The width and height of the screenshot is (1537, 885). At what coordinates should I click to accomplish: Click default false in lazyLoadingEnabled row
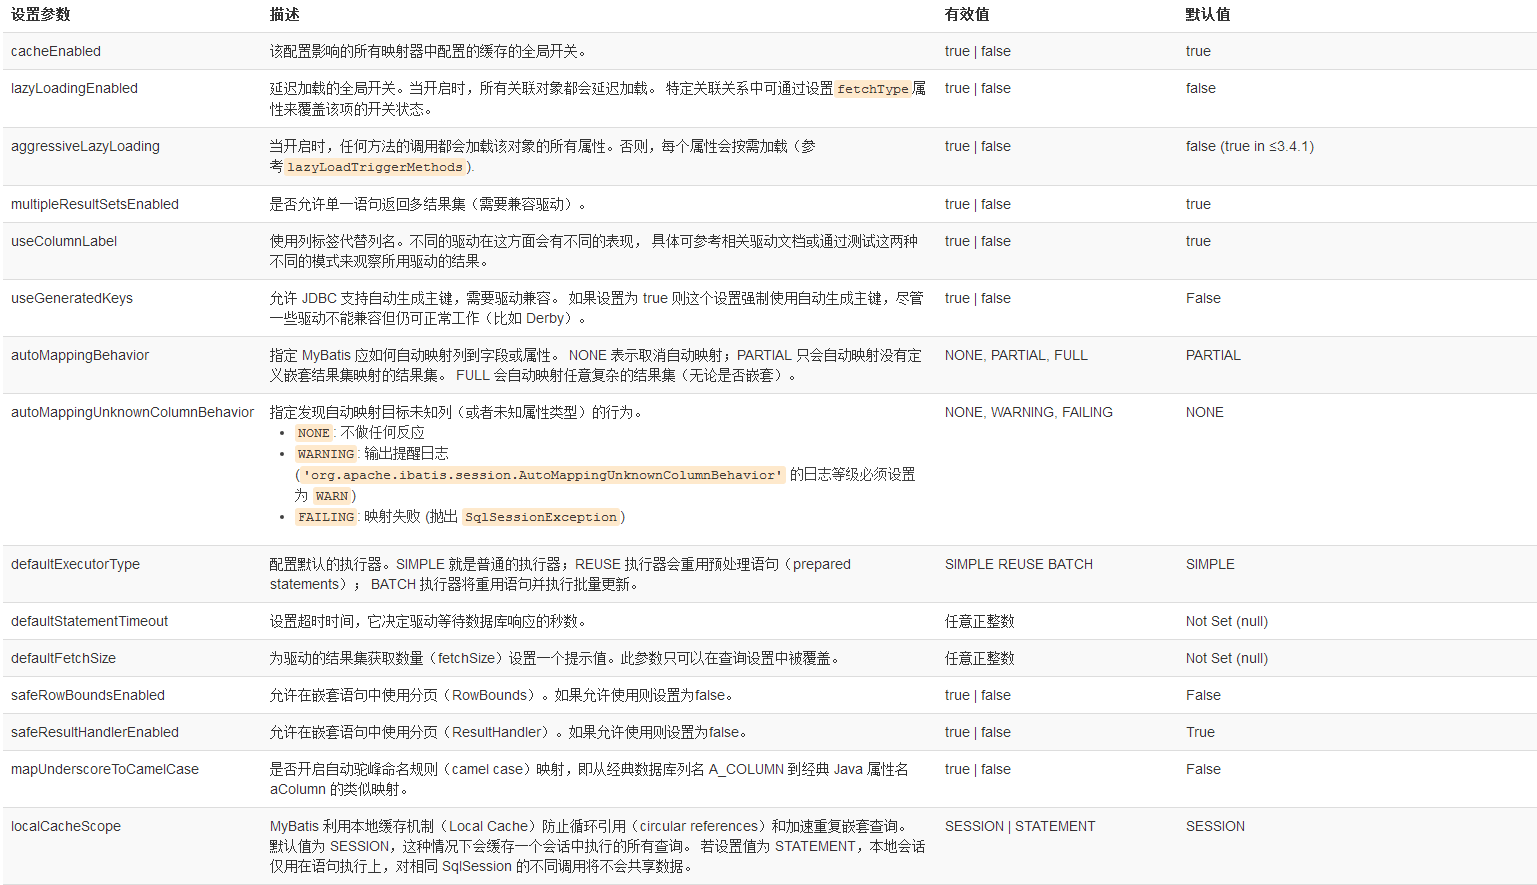pos(1201,88)
